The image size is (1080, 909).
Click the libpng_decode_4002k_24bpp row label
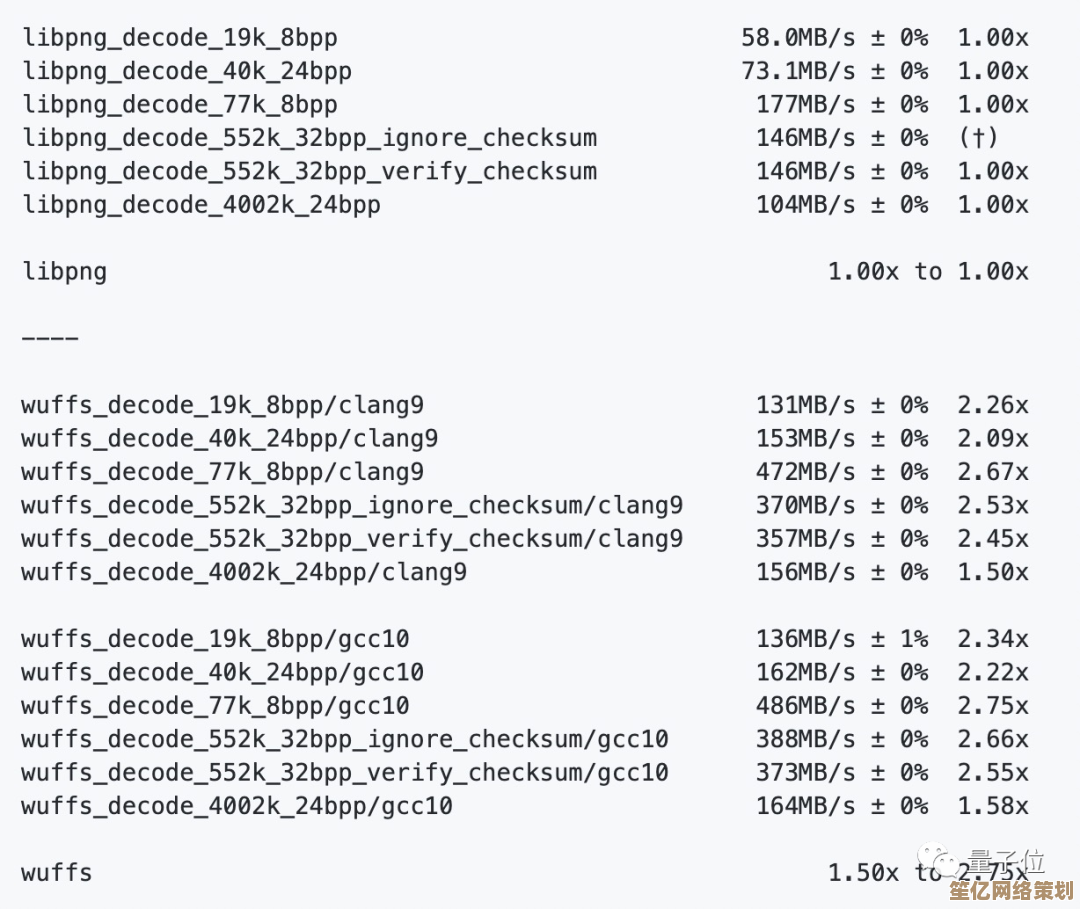tap(202, 205)
